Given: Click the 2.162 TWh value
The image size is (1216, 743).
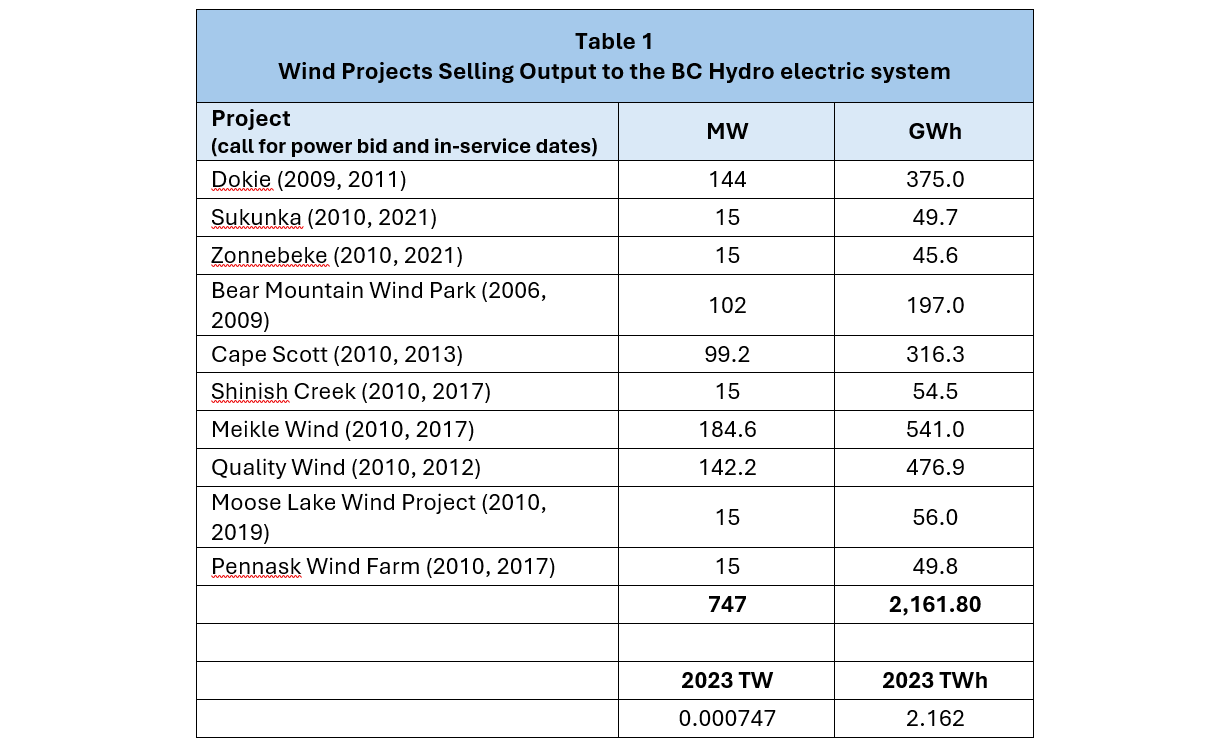Looking at the screenshot, I should click(x=934, y=719).
